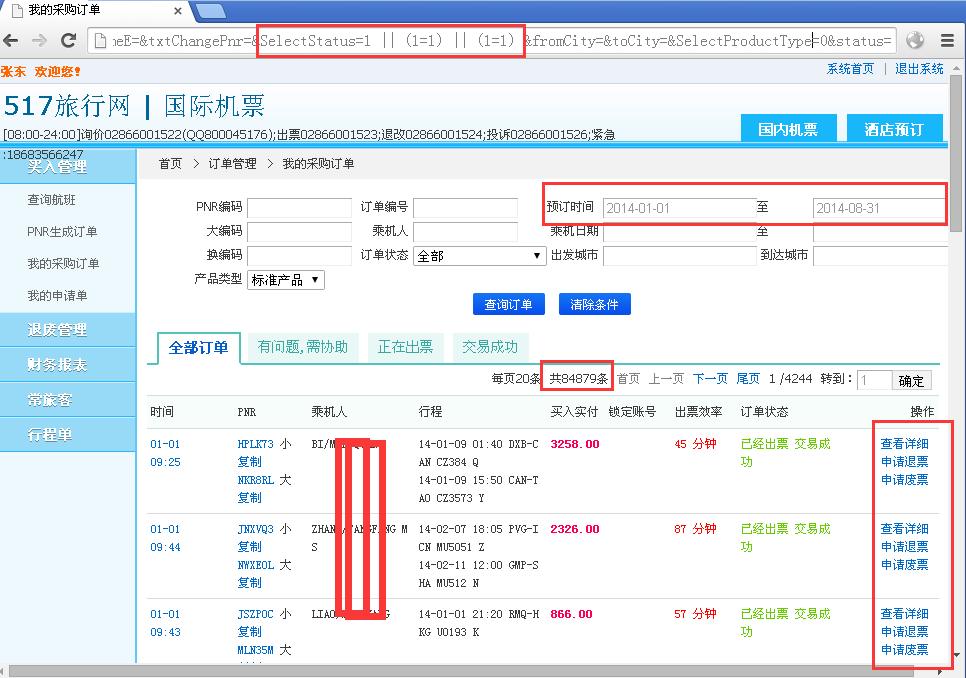This screenshot has width=966, height=678.
Task: Open PNR link NWXEOL
Action: (256, 565)
